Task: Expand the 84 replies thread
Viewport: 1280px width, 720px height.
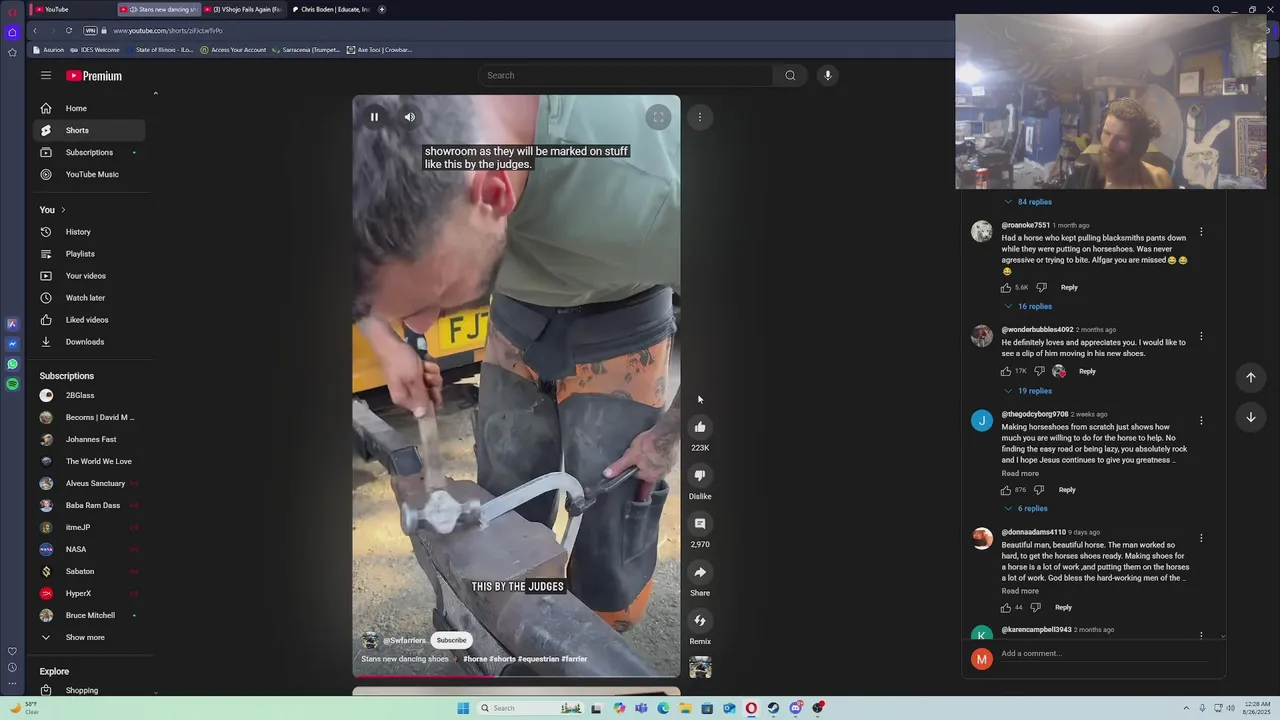Action: (x=1028, y=202)
